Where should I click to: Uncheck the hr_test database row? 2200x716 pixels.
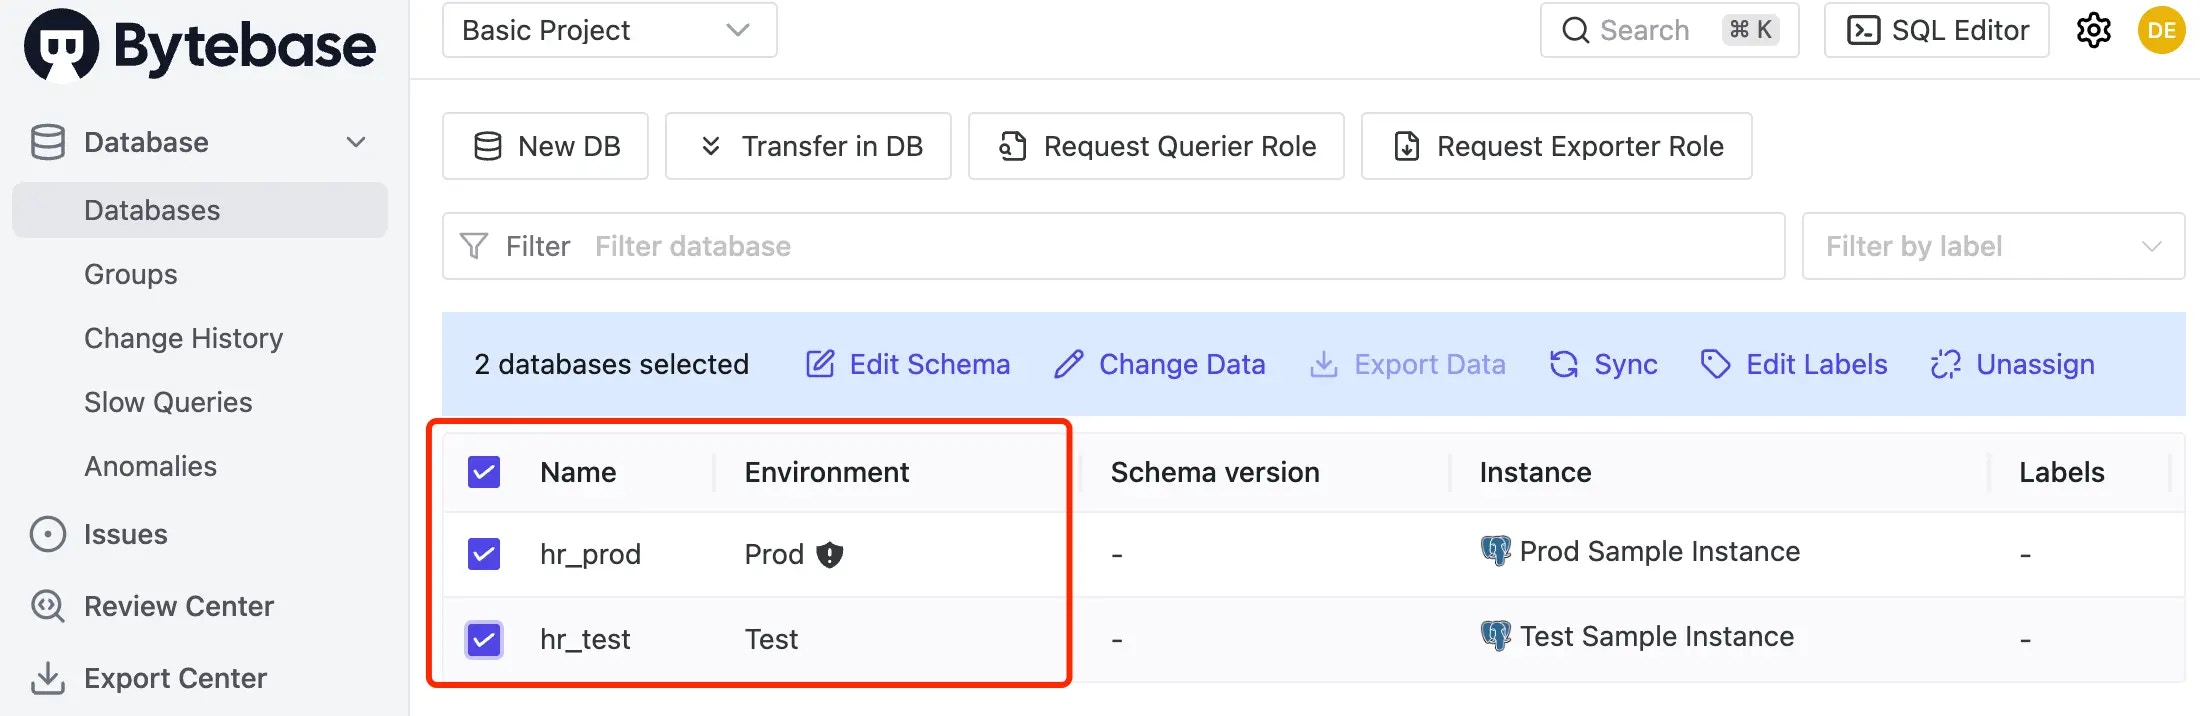click(x=483, y=640)
